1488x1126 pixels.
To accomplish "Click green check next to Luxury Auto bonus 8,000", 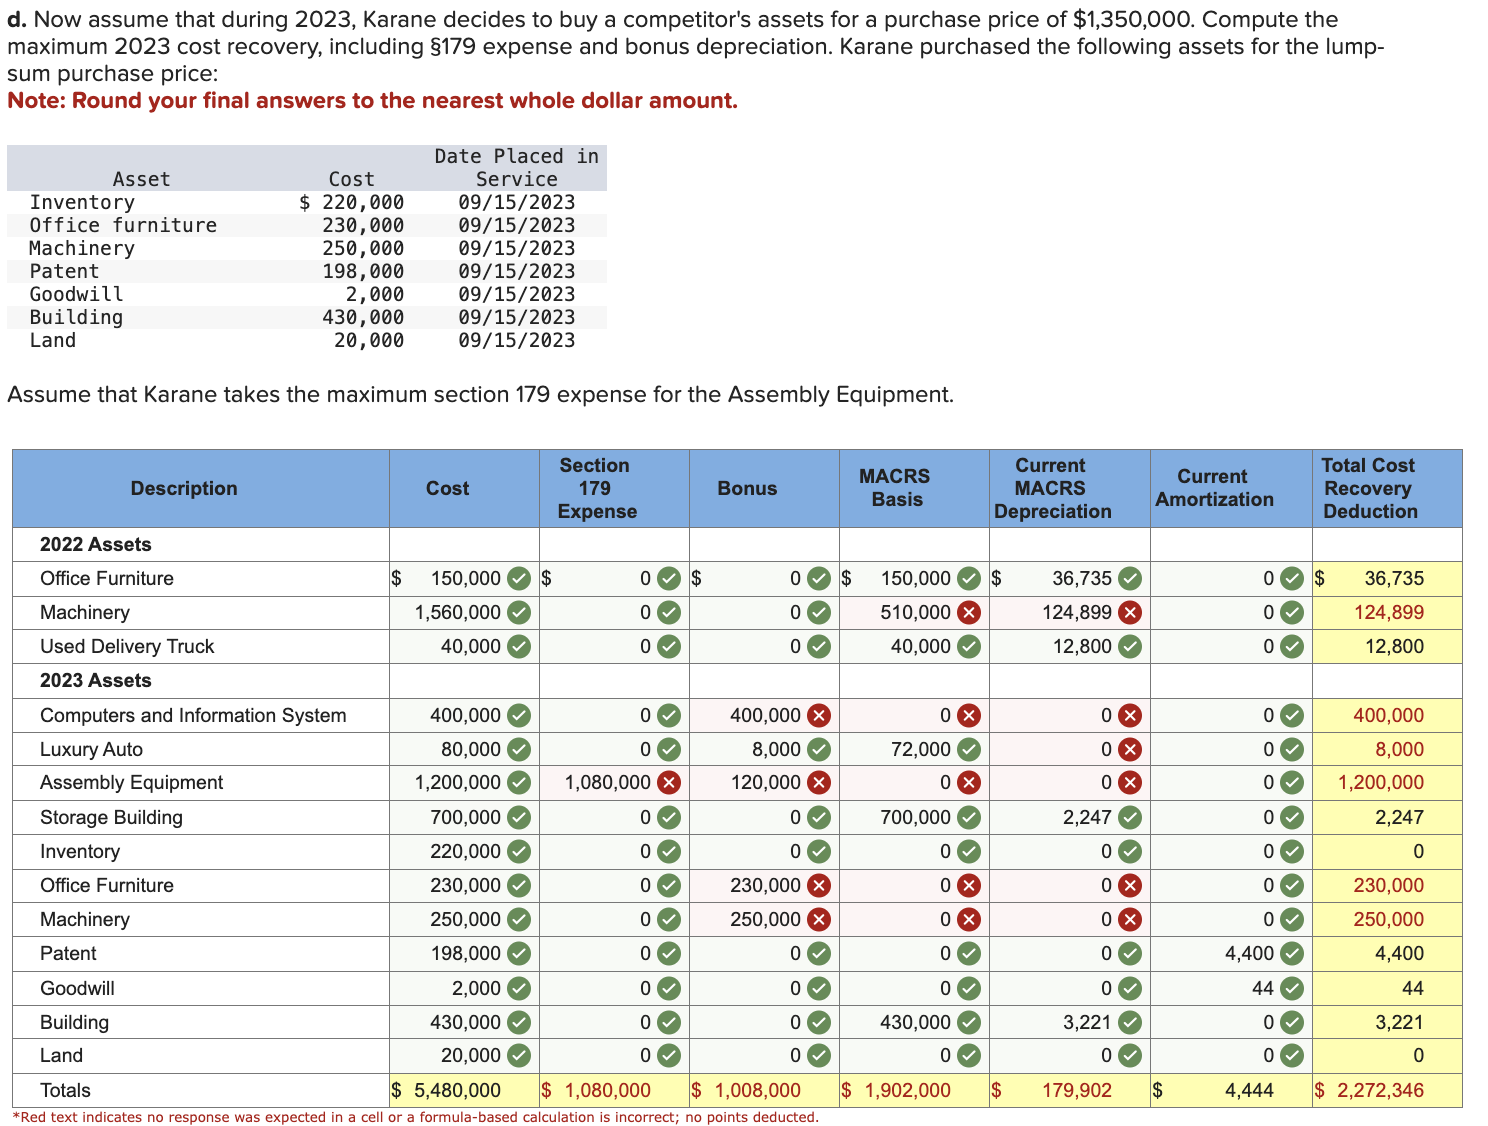I will [818, 749].
